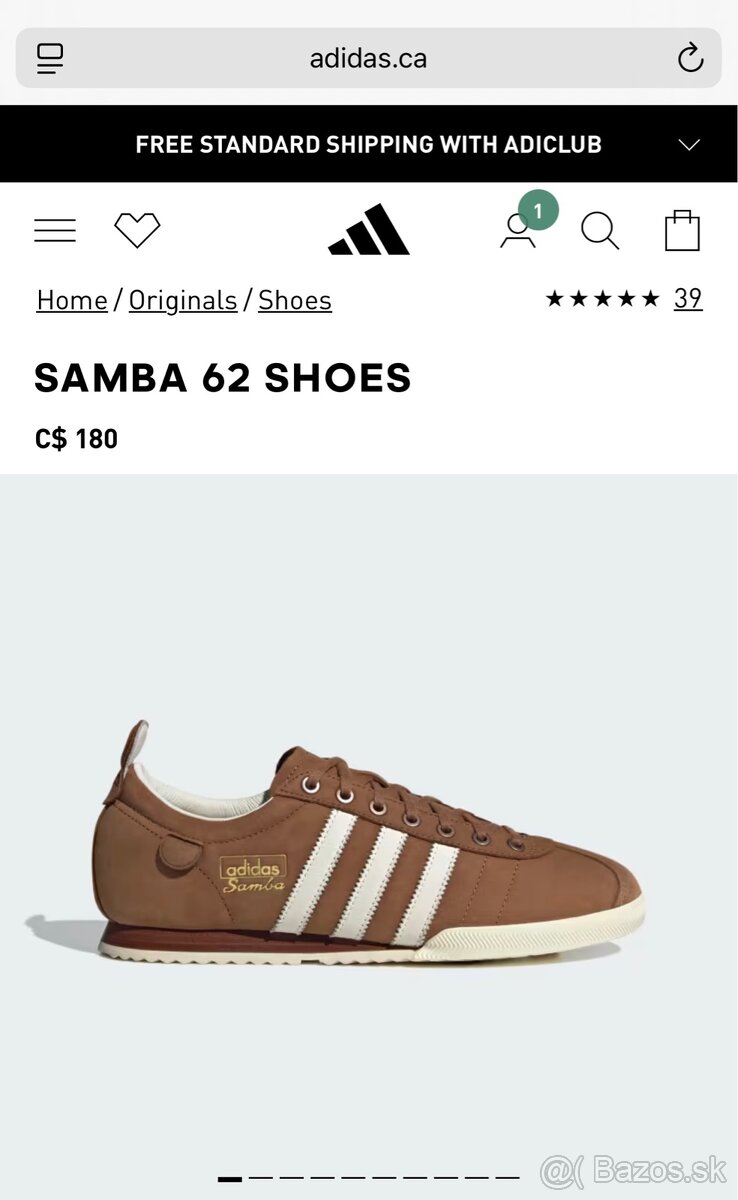Select the second image carousel indicator

pyautogui.click(x=260, y=1179)
